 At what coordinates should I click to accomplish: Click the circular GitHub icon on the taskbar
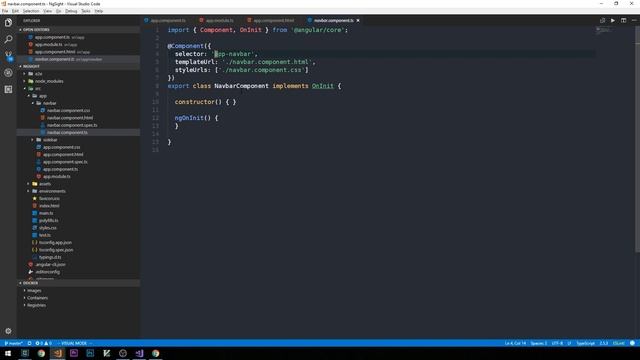point(123,353)
